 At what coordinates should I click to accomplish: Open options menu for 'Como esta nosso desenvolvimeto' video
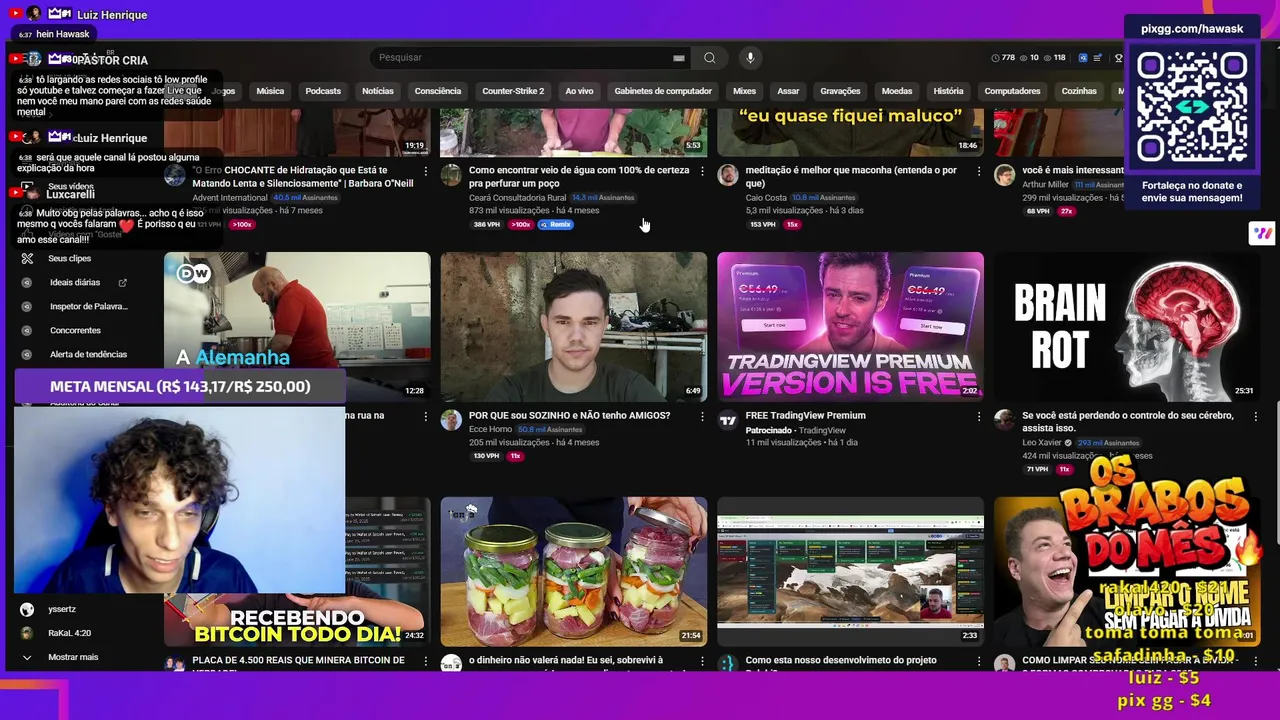pyautogui.click(x=979, y=662)
